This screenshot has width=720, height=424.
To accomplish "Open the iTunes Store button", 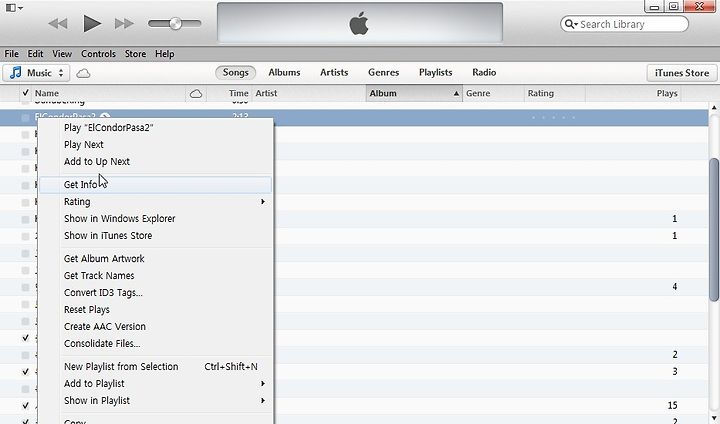I will click(x=681, y=73).
